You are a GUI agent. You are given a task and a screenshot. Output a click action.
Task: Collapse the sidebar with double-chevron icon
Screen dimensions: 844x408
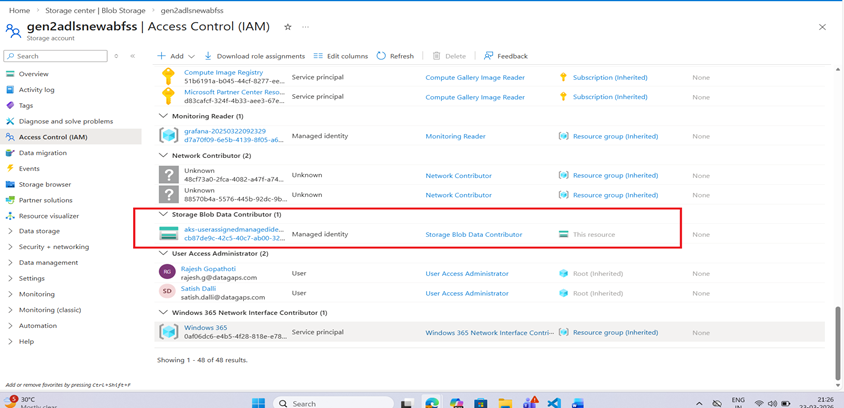click(132, 56)
